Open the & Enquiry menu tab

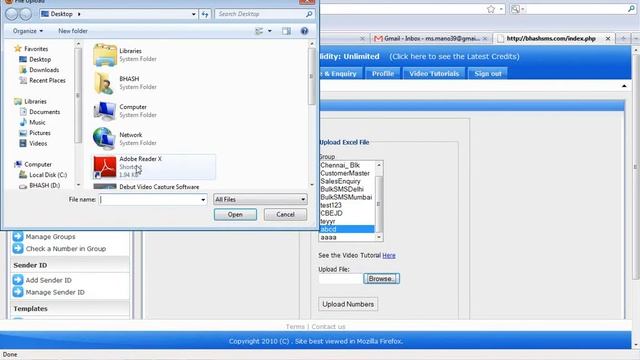click(340, 73)
